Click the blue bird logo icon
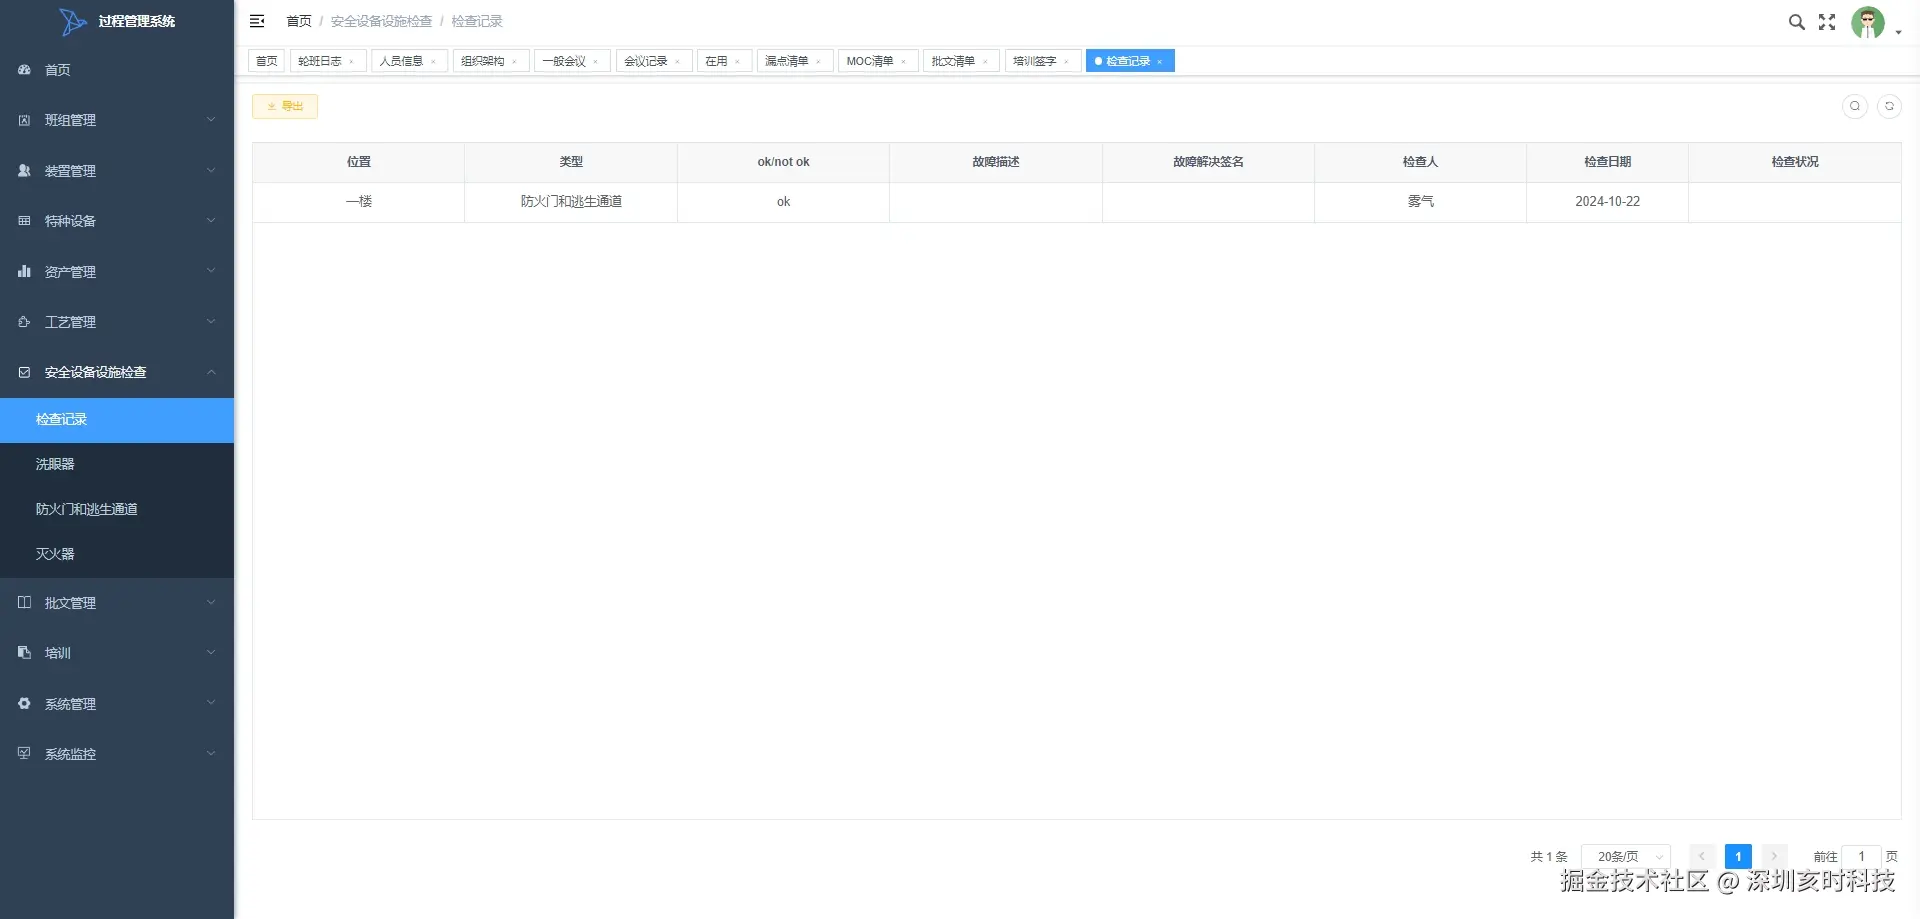 (72, 21)
